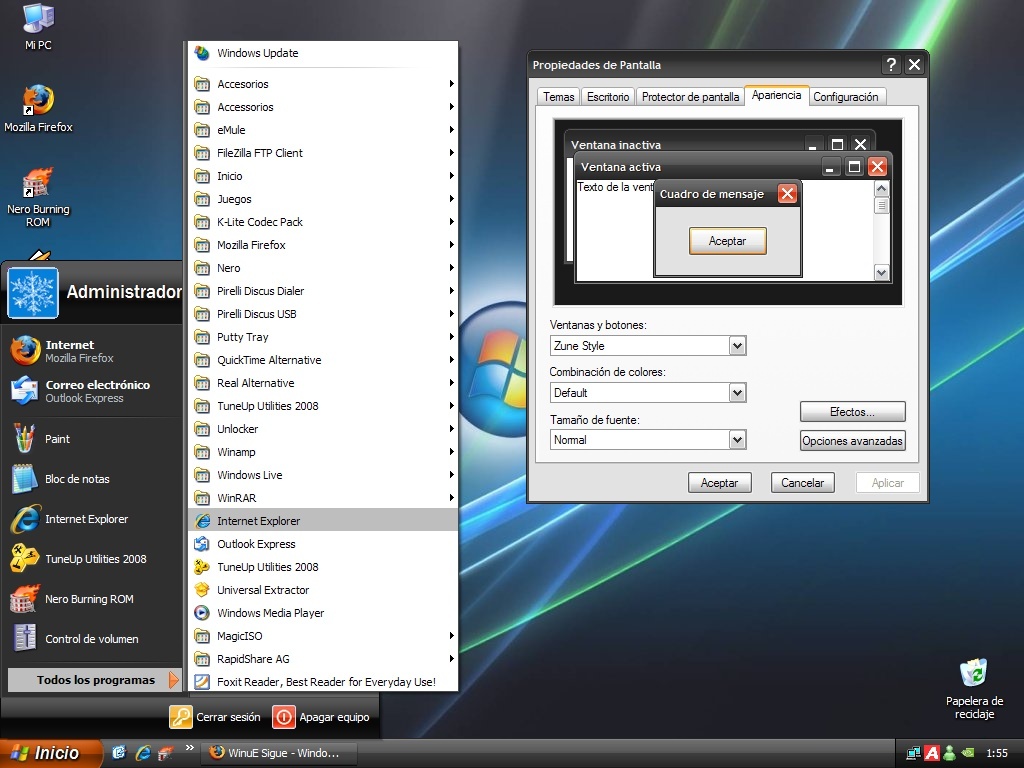Open the Papelera de reciclaje desktop icon
The image size is (1024, 768).
pos(974,688)
